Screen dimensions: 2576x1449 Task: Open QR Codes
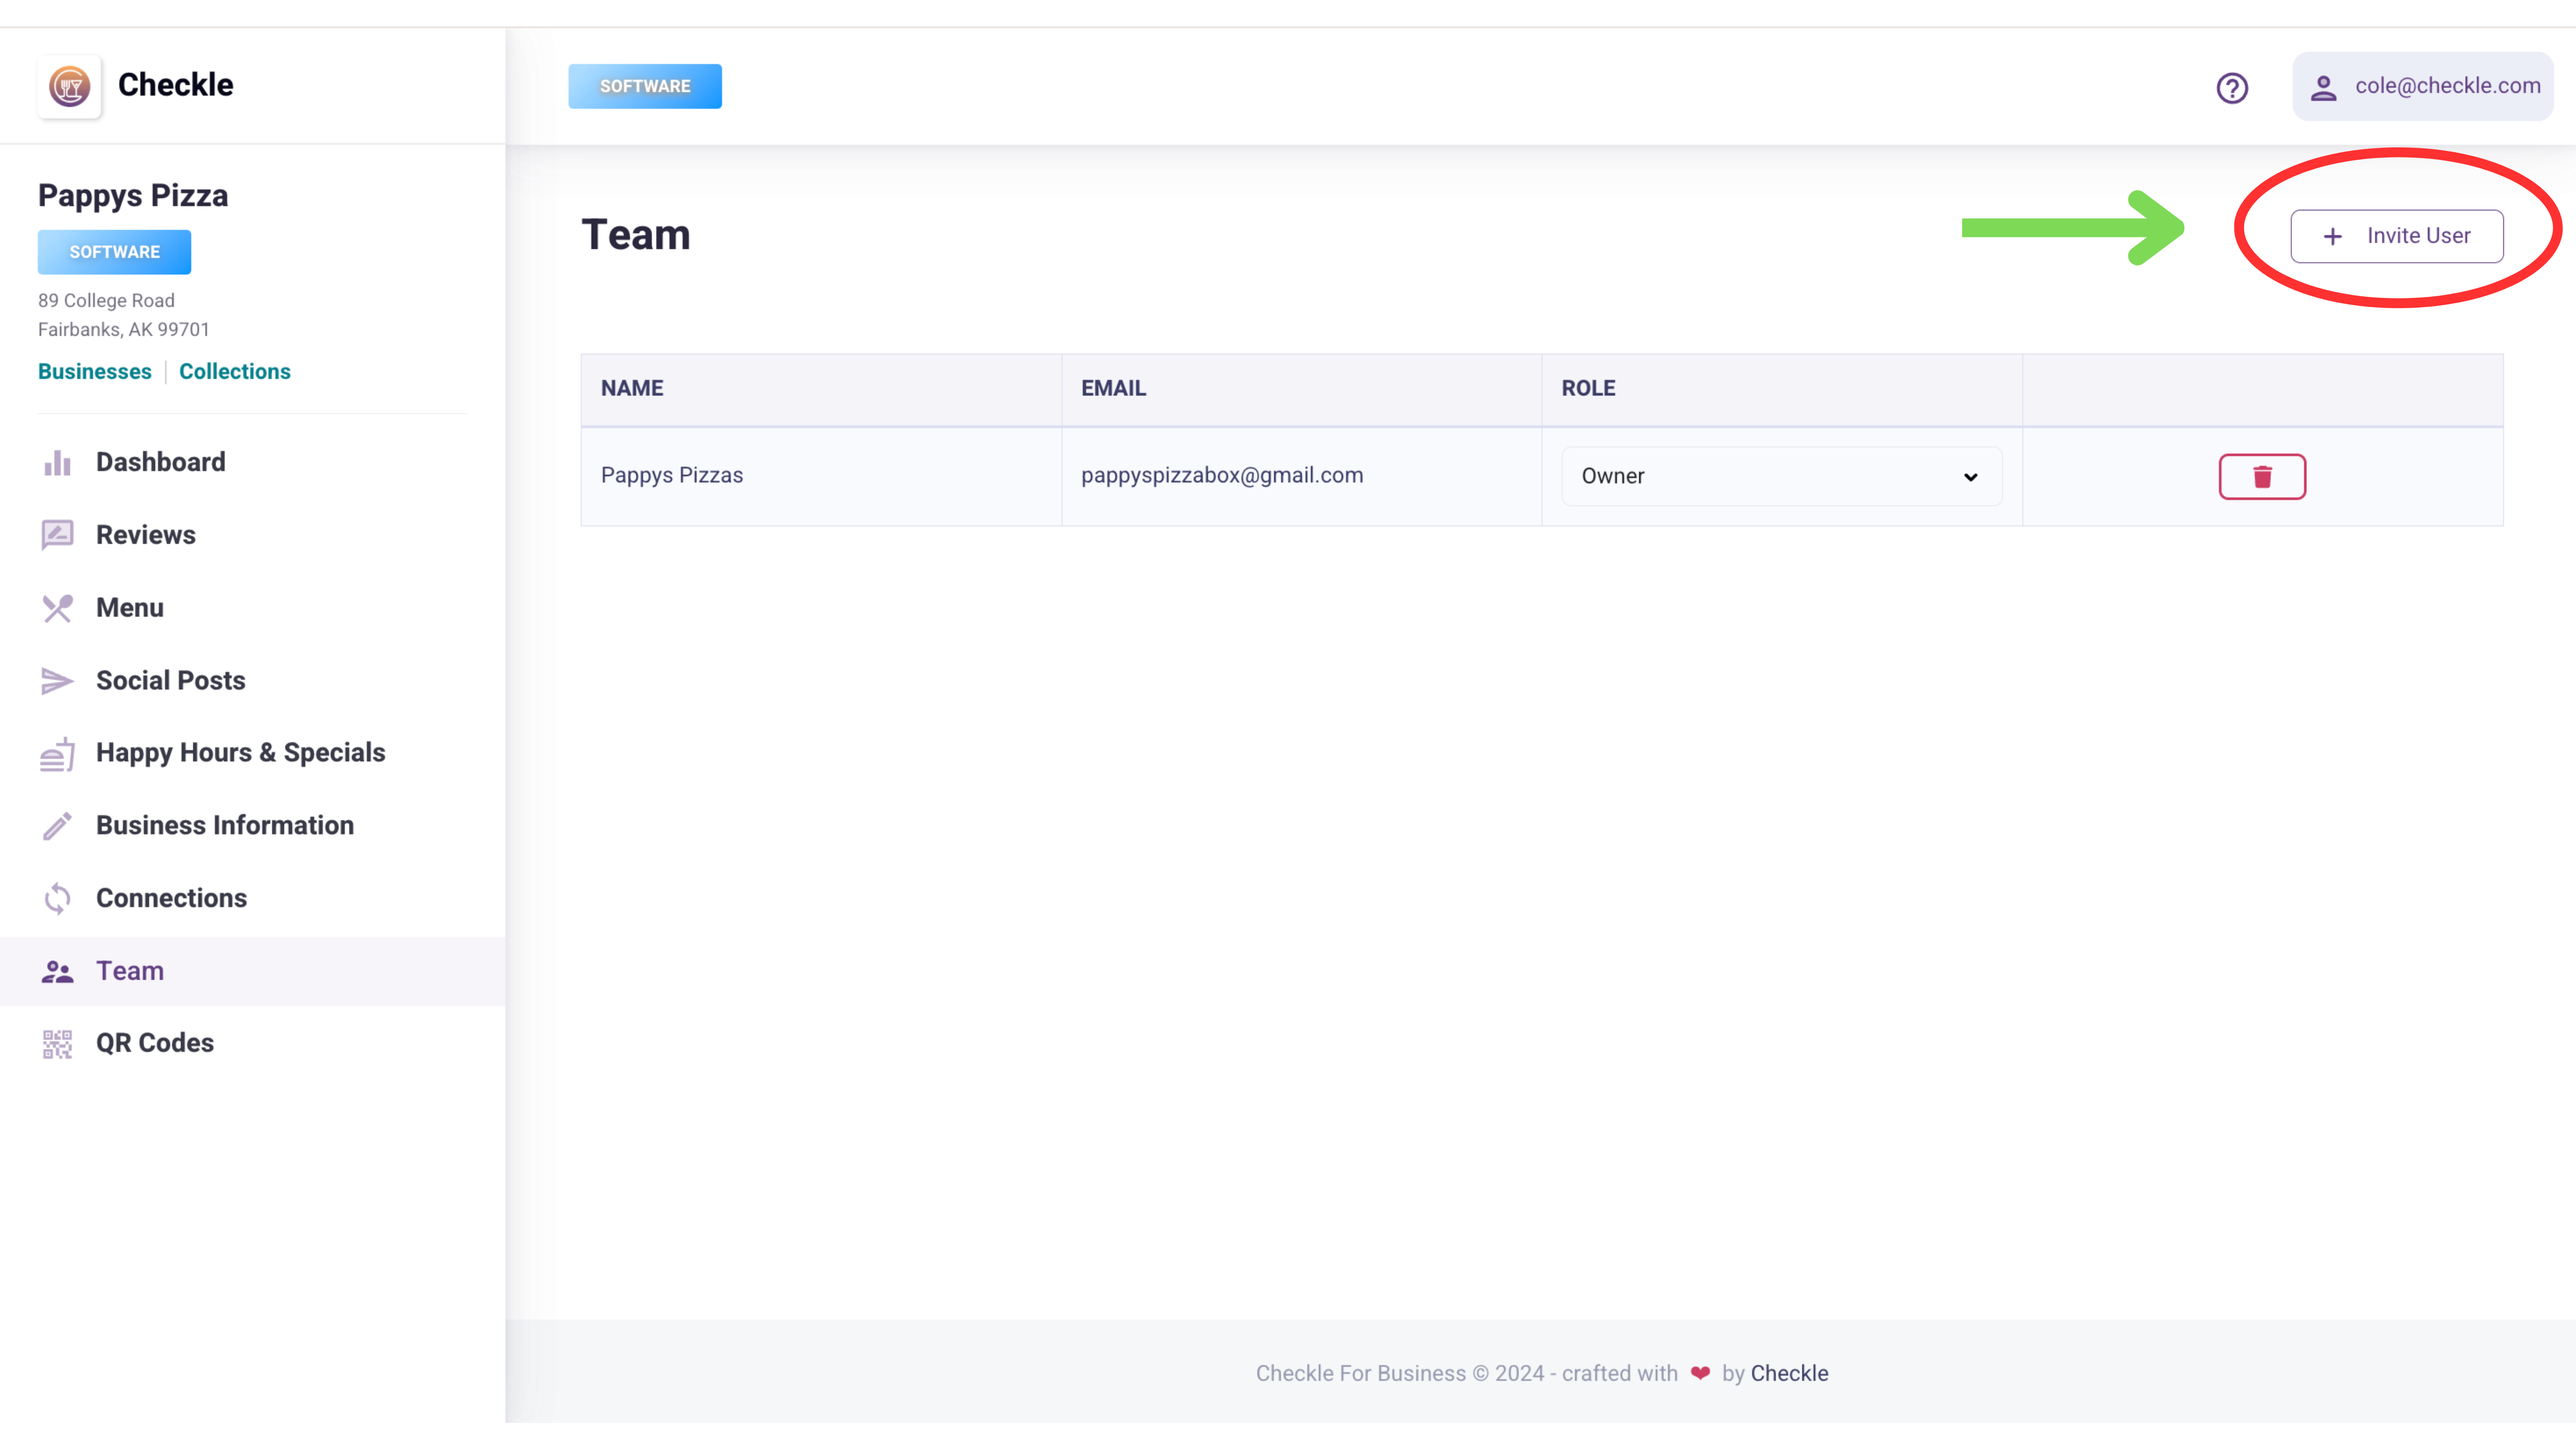tap(155, 1043)
